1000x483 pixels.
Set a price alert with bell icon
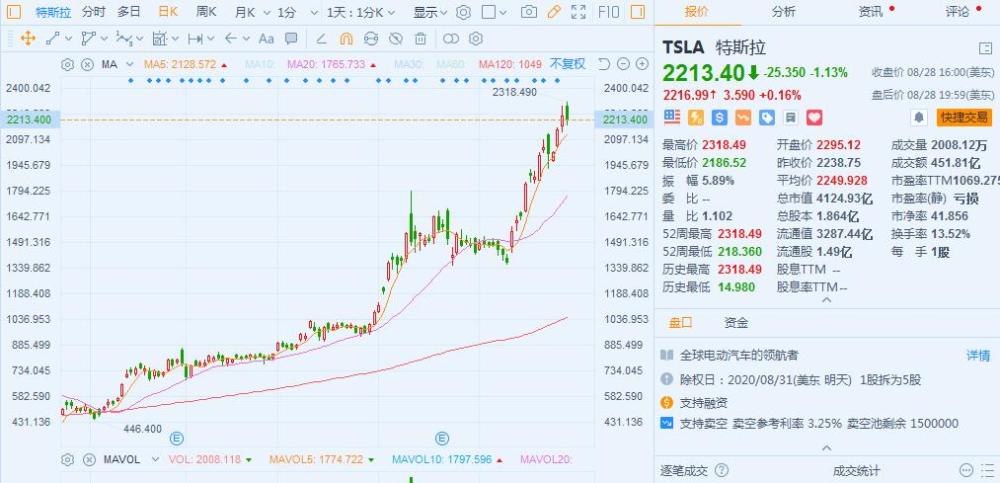[x=919, y=117]
